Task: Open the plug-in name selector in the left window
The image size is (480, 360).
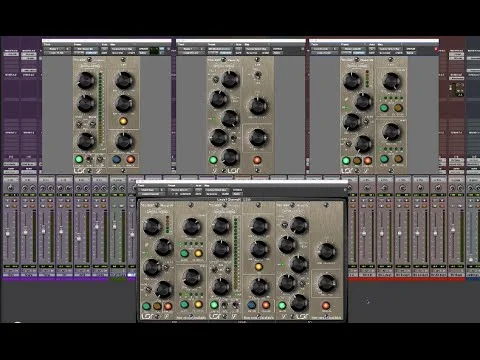Action: (57, 53)
